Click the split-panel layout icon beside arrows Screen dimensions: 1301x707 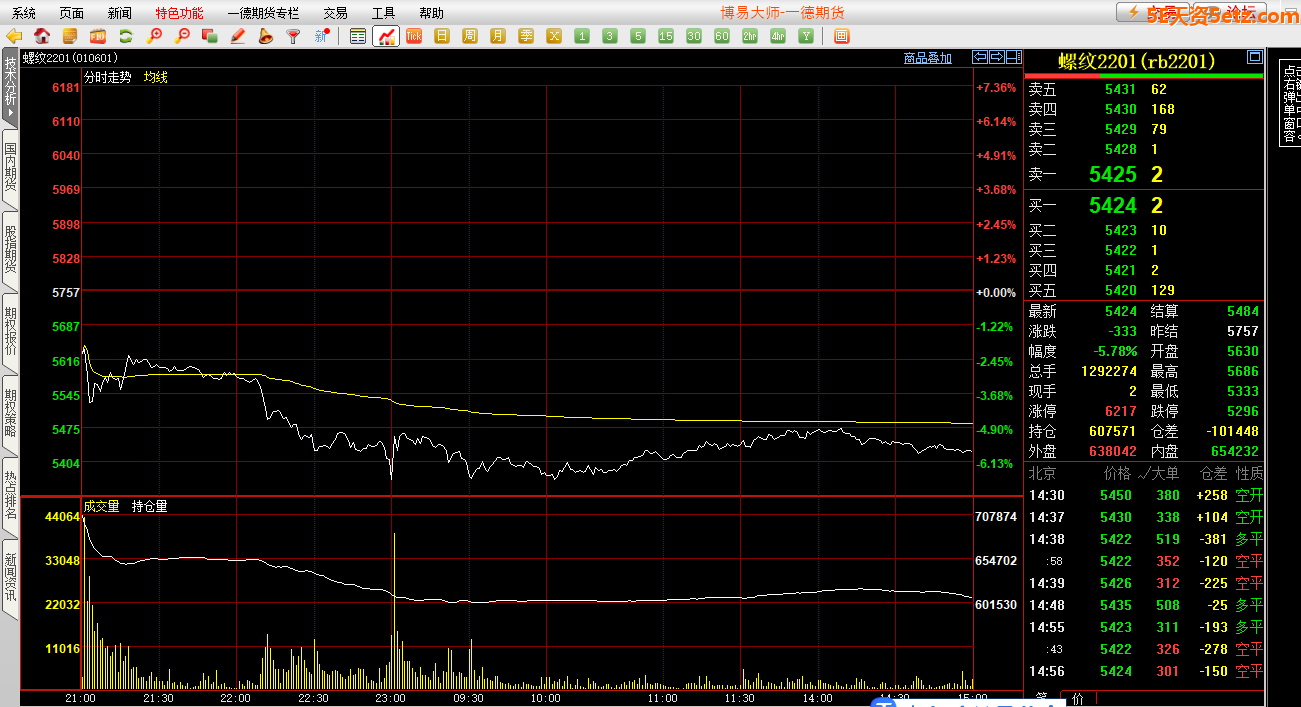(x=1014, y=58)
